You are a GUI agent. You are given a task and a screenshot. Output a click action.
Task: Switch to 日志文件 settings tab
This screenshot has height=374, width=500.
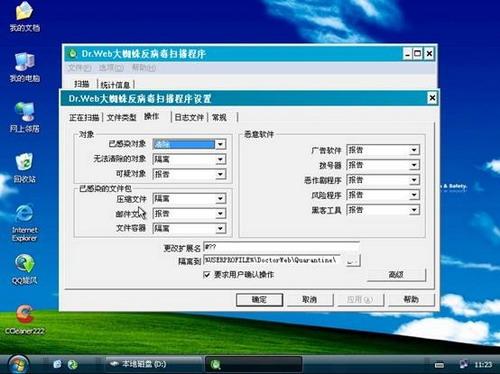pos(189,117)
